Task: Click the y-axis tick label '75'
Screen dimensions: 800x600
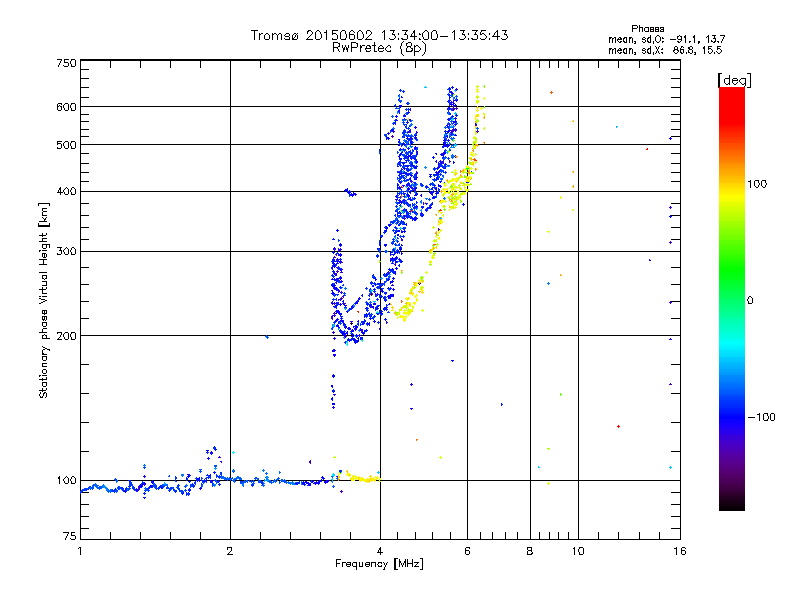Action: [x=70, y=536]
